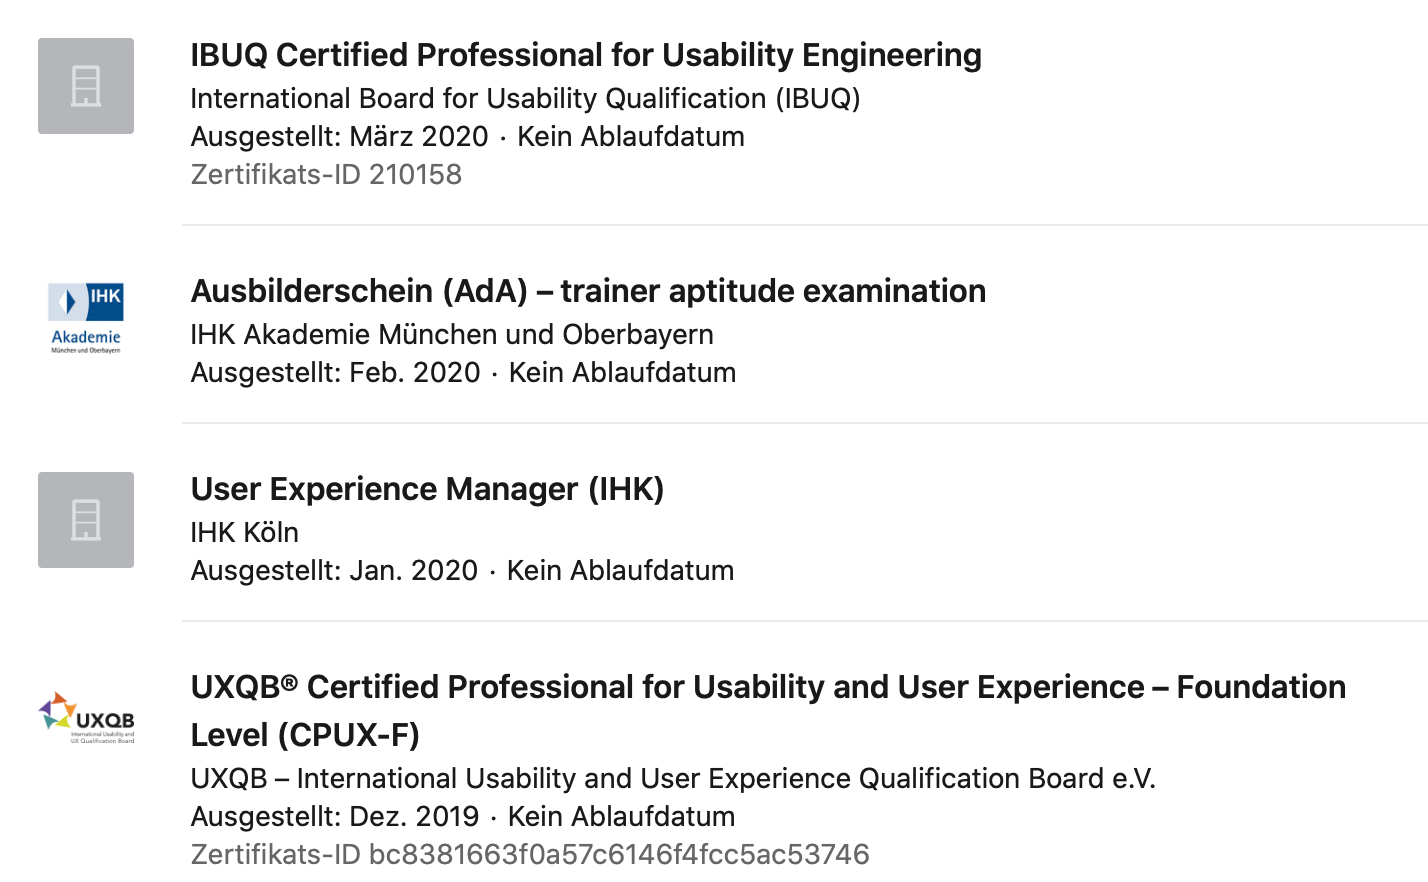Click the Zertifikats-ID bc8381663f0a57c6146f4fcc5ac53746 text
1428x882 pixels.
click(530, 854)
